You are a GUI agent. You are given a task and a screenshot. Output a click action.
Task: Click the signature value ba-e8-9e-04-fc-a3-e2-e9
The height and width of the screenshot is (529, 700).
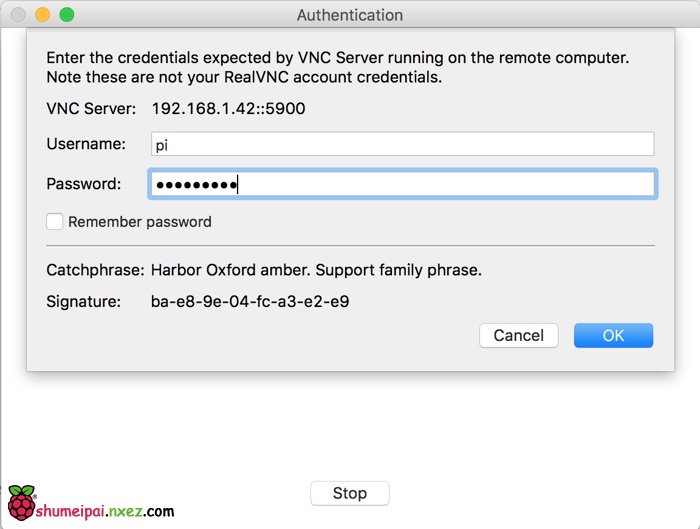(249, 300)
